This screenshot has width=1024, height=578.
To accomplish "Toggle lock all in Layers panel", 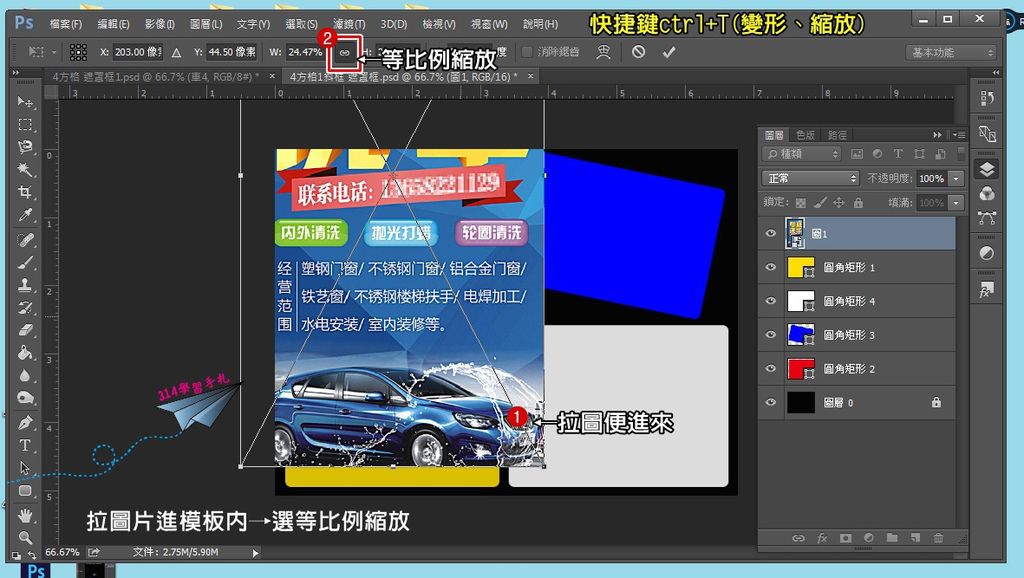I will pyautogui.click(x=859, y=203).
